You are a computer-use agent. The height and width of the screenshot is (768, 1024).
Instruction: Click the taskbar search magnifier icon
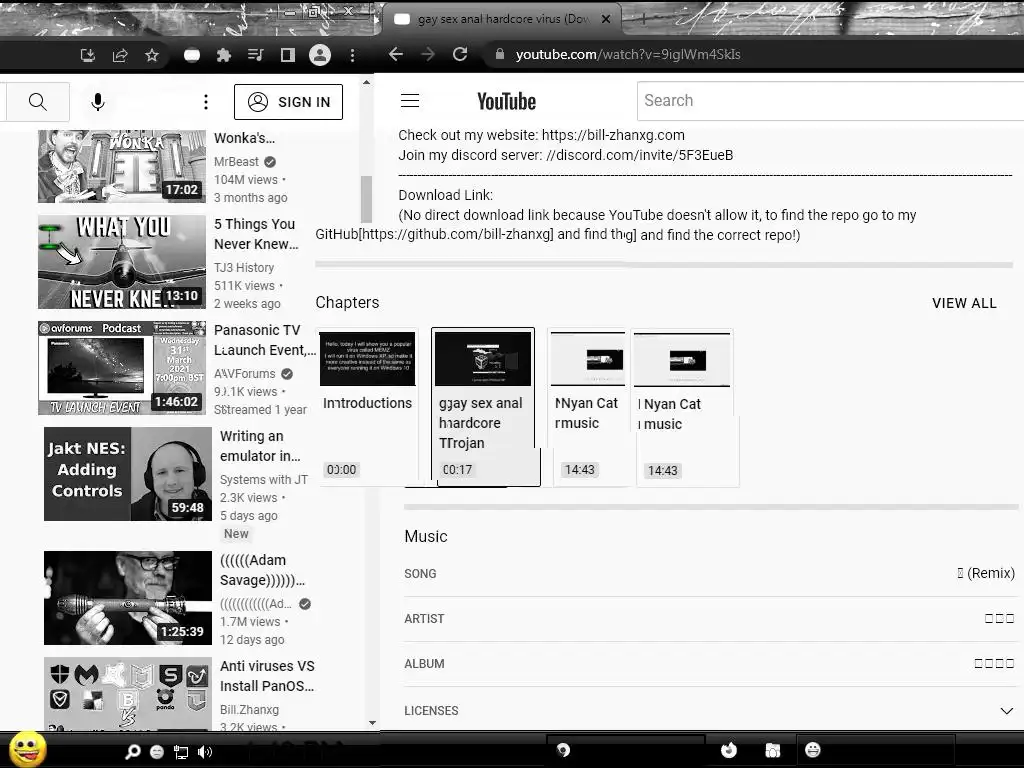[x=133, y=752]
